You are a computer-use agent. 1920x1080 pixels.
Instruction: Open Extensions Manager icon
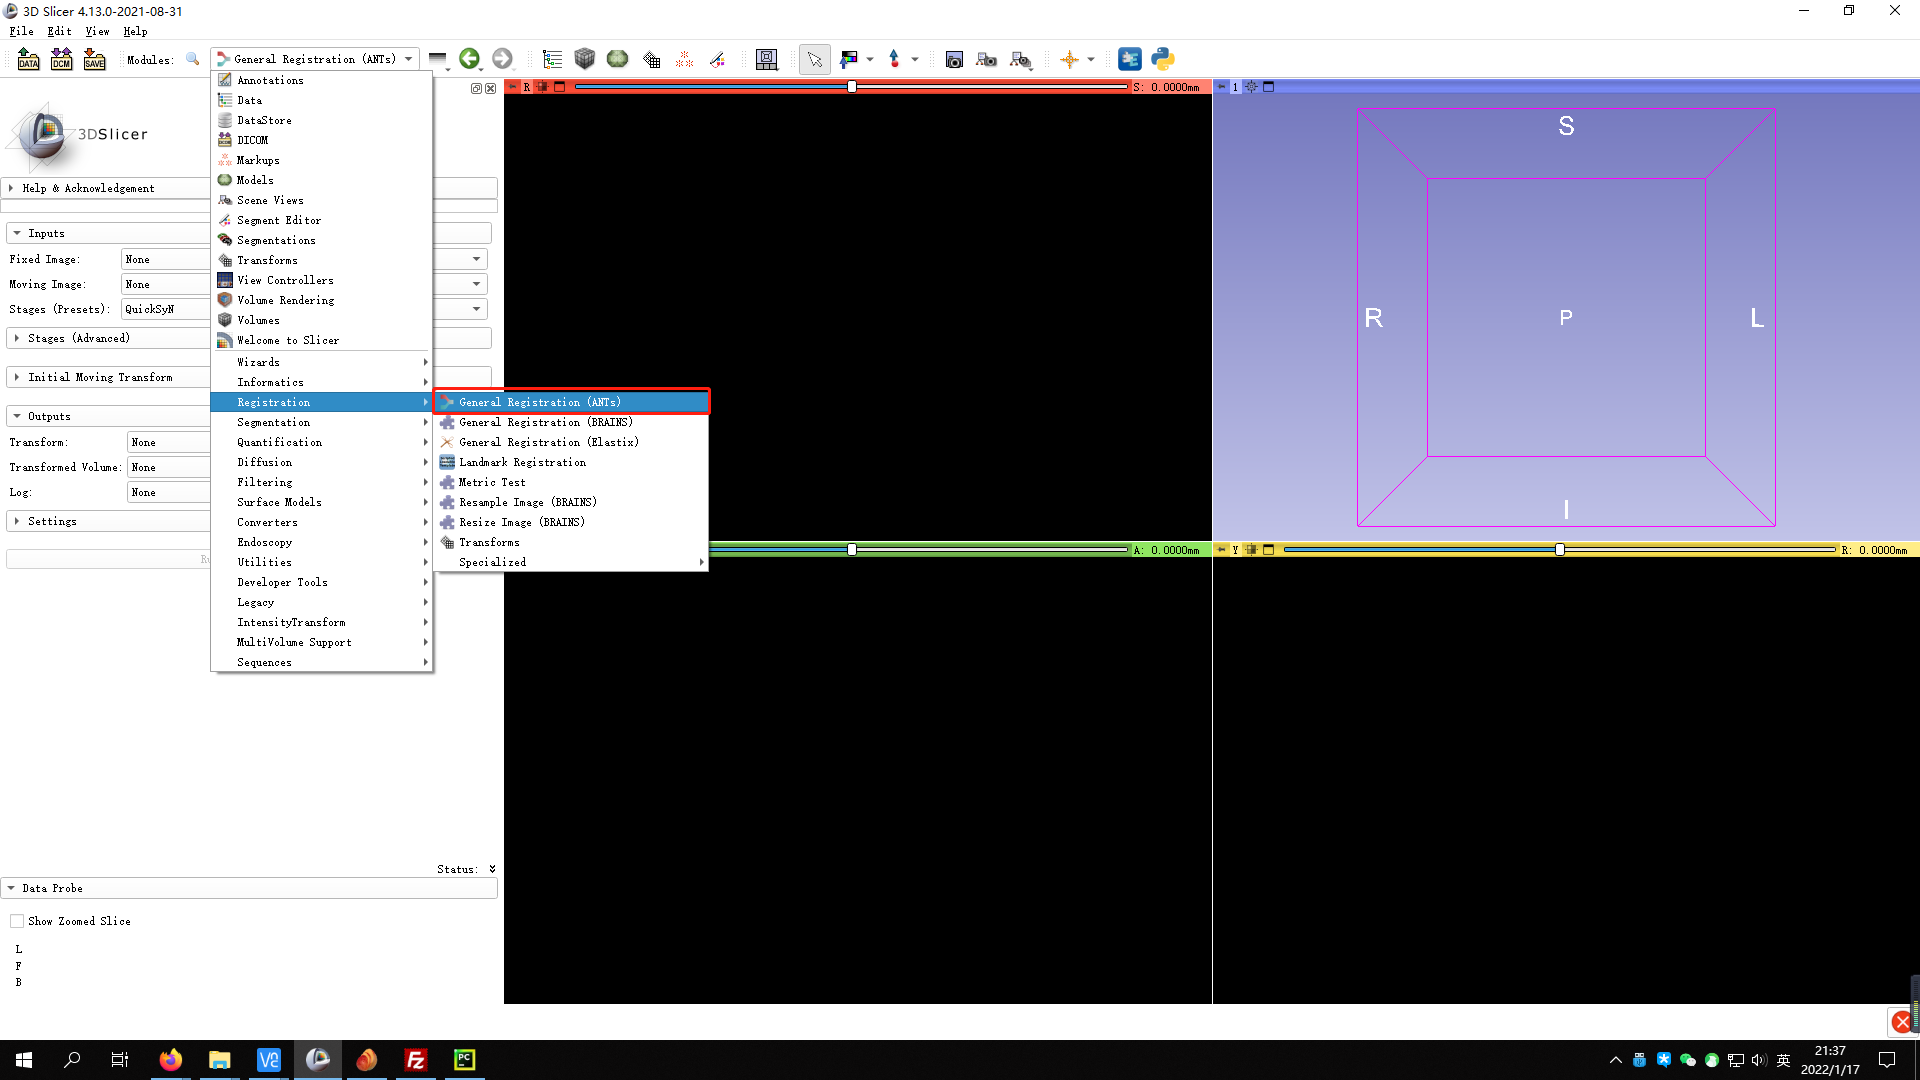tap(1129, 59)
